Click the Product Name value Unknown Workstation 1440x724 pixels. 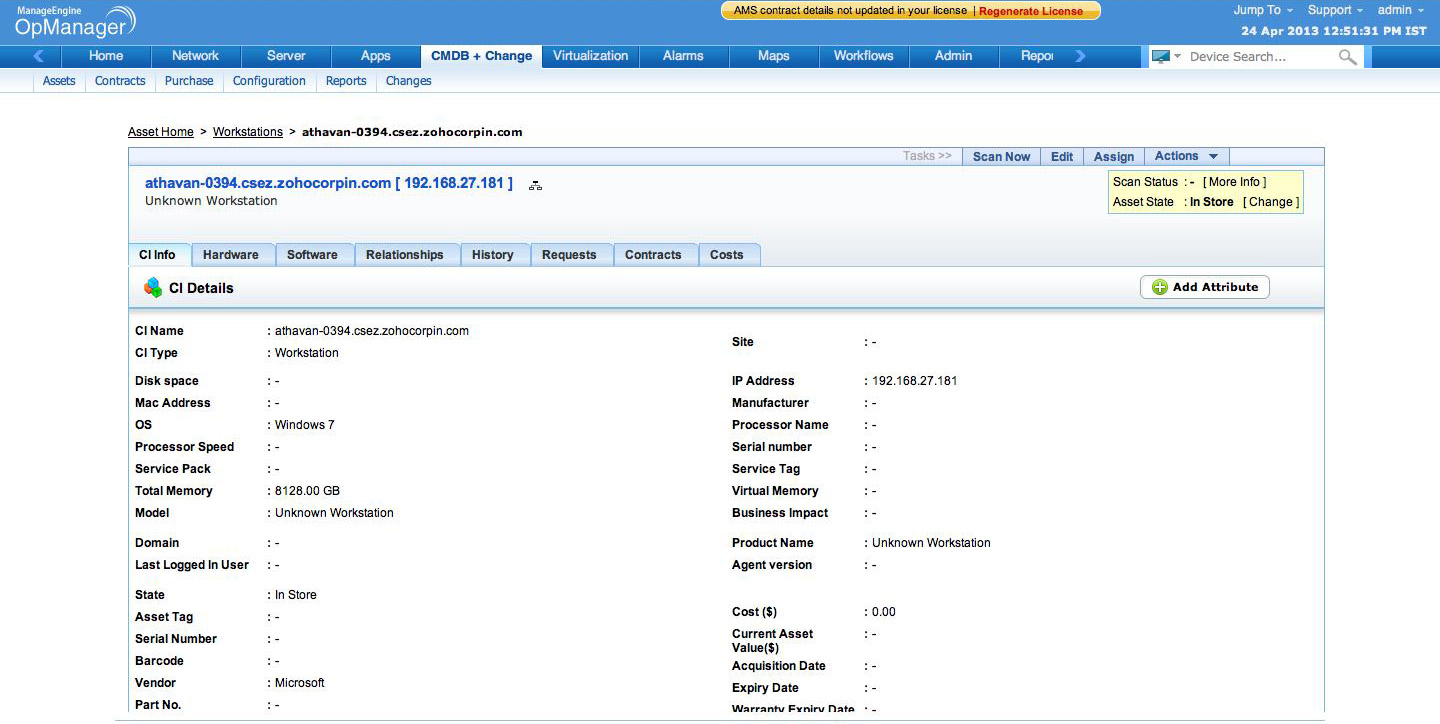coord(931,543)
